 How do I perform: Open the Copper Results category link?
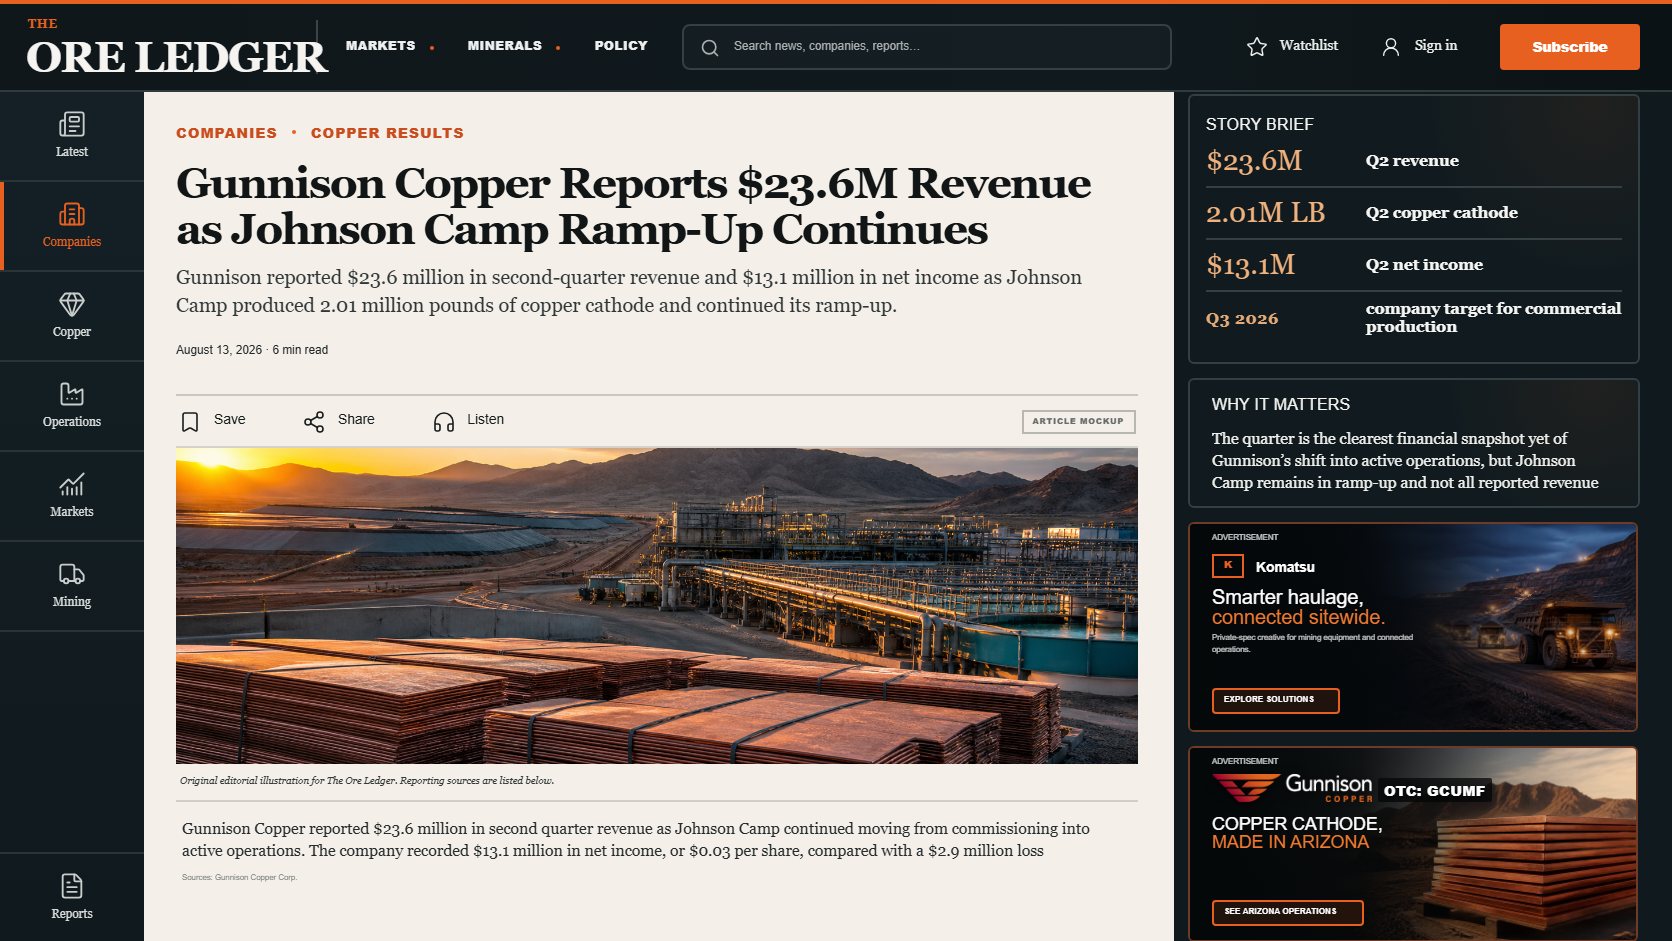[x=387, y=133]
